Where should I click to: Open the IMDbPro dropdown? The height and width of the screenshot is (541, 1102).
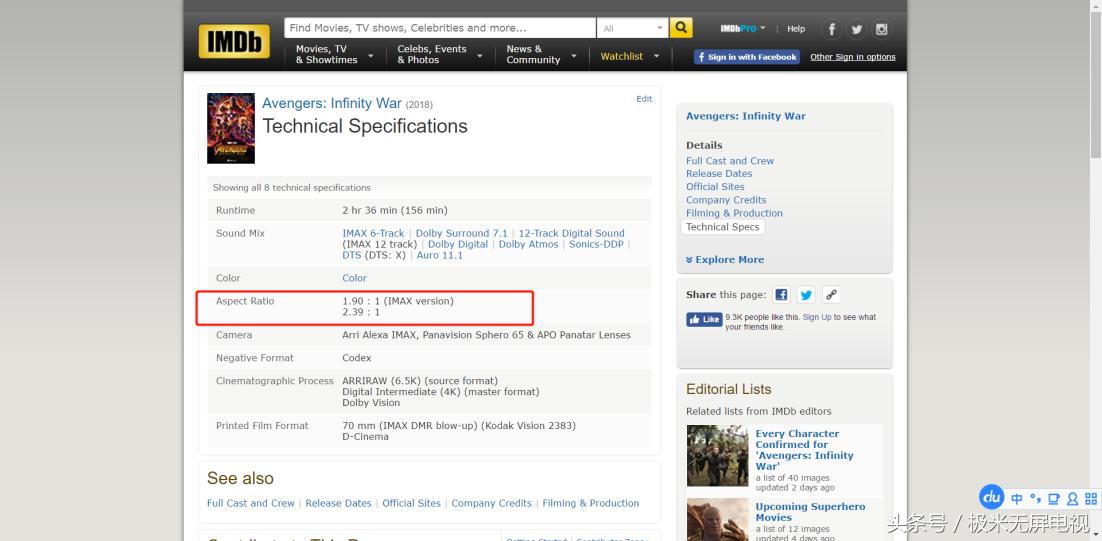[x=743, y=29]
